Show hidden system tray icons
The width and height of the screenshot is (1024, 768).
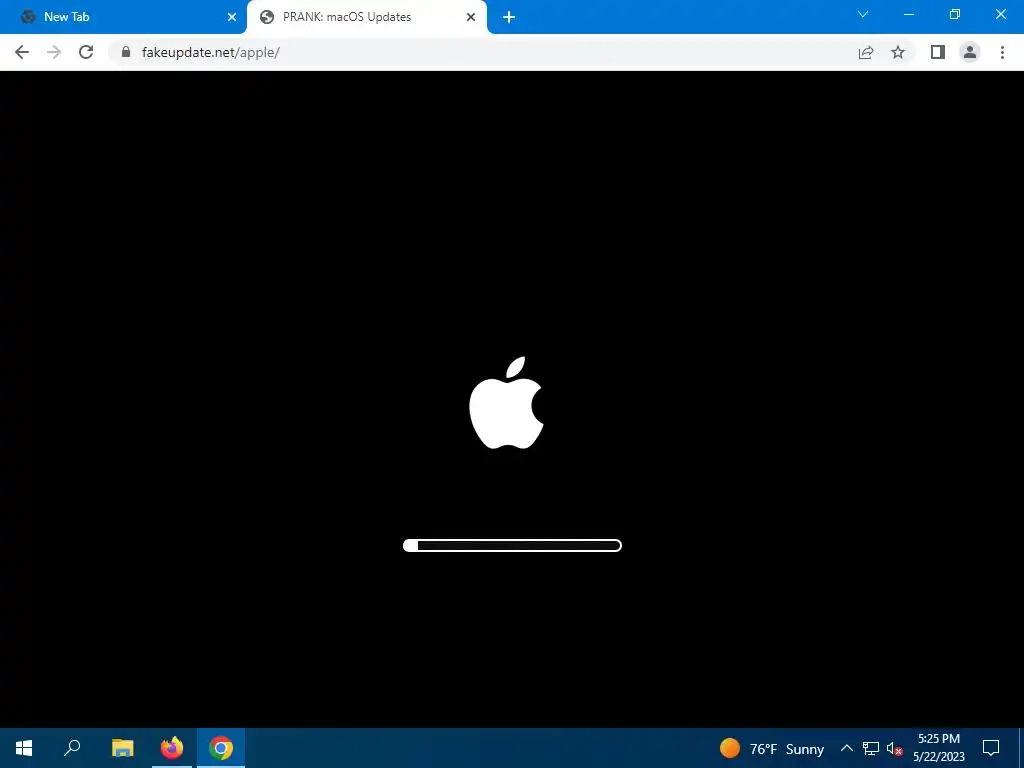[846, 748]
